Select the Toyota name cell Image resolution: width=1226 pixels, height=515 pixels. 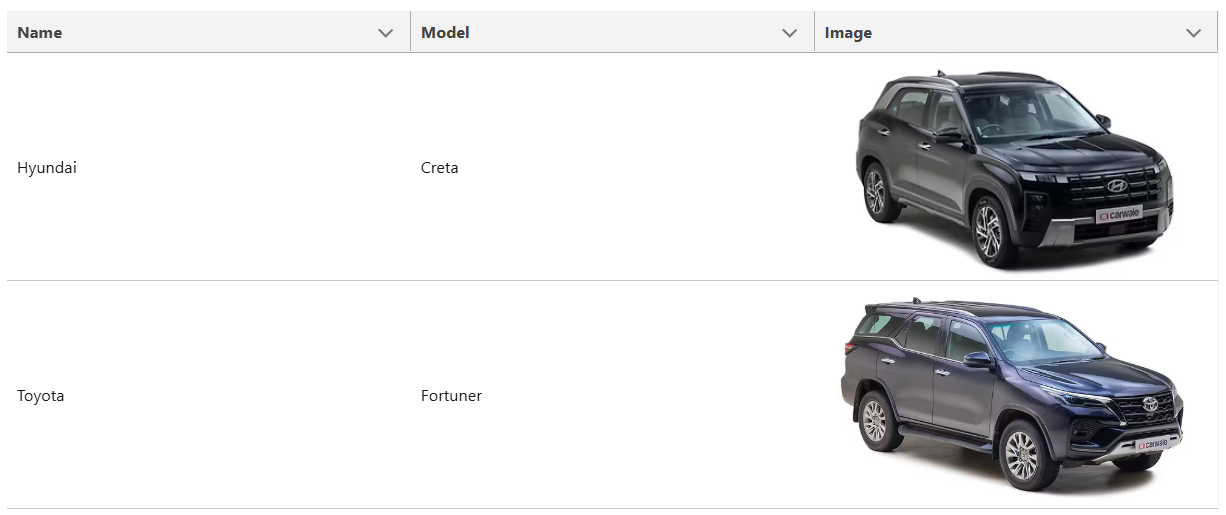coord(41,396)
